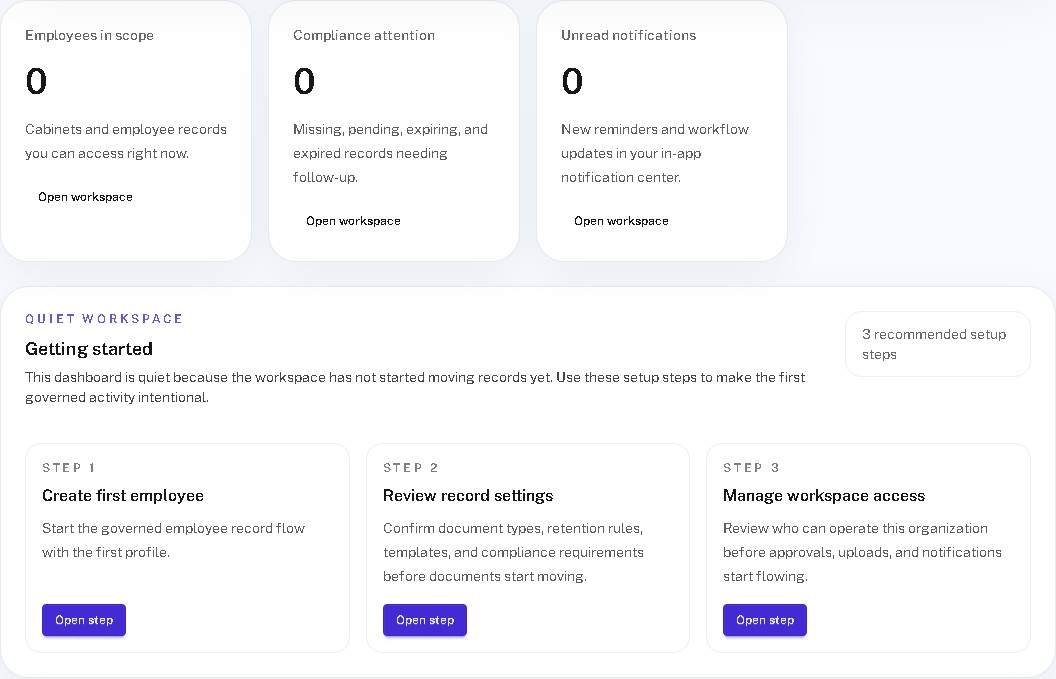This screenshot has height=679, width=1056.
Task: Open step for Review record settings
Action: click(424, 620)
